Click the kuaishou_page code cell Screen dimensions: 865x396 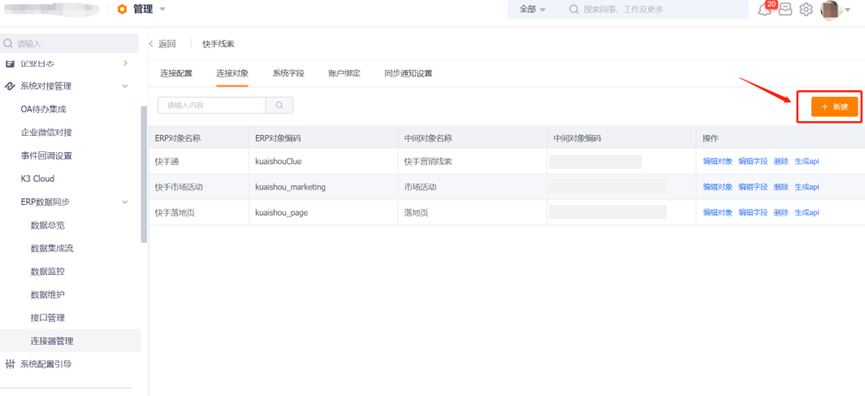(281, 212)
